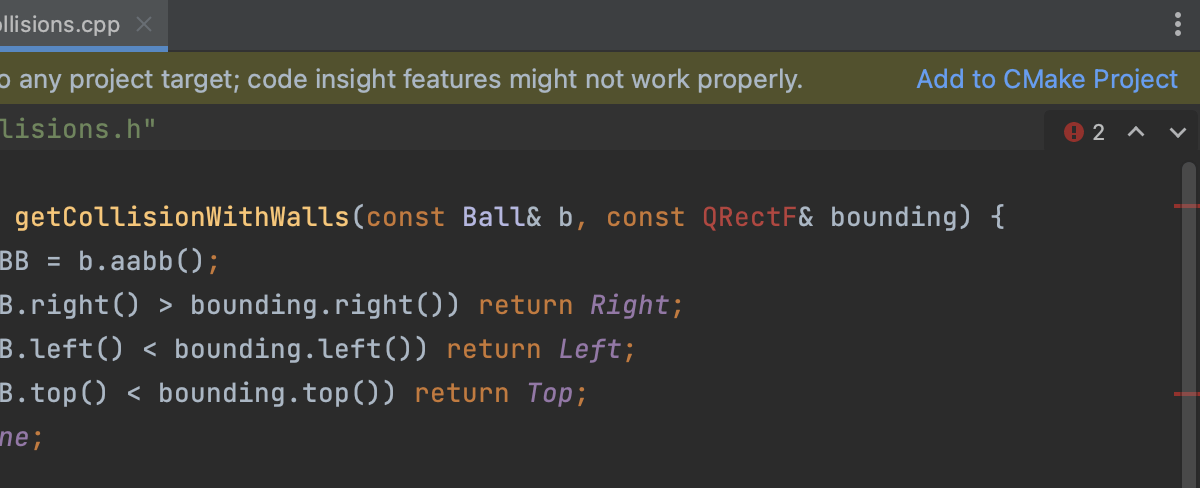Click the collisions.h include string

(78, 129)
